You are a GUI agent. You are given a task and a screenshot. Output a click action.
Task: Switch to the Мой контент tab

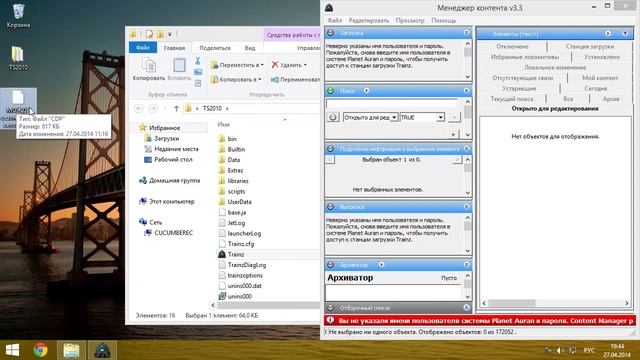click(x=600, y=78)
